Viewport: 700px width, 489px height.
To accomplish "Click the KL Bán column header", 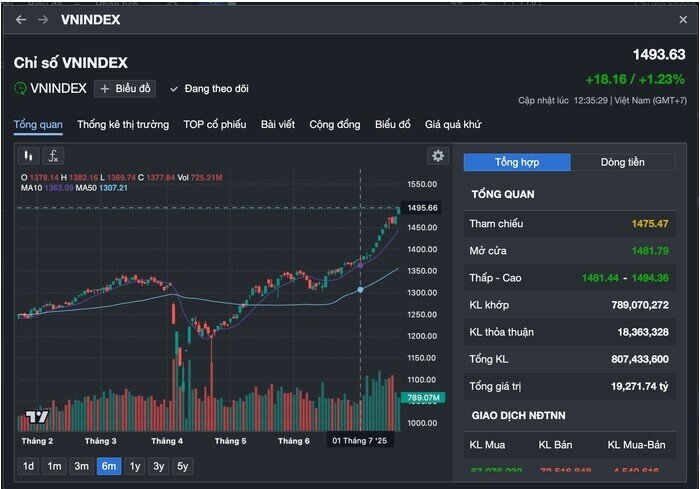I will point(555,445).
